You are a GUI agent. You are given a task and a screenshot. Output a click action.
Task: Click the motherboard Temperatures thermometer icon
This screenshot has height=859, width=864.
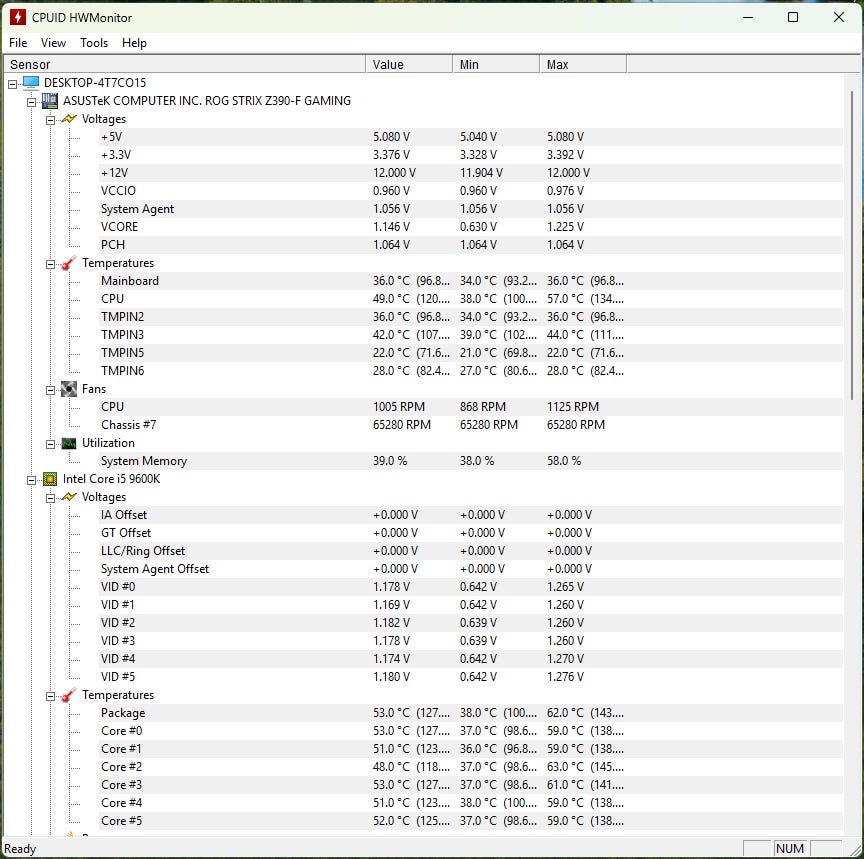(69, 263)
